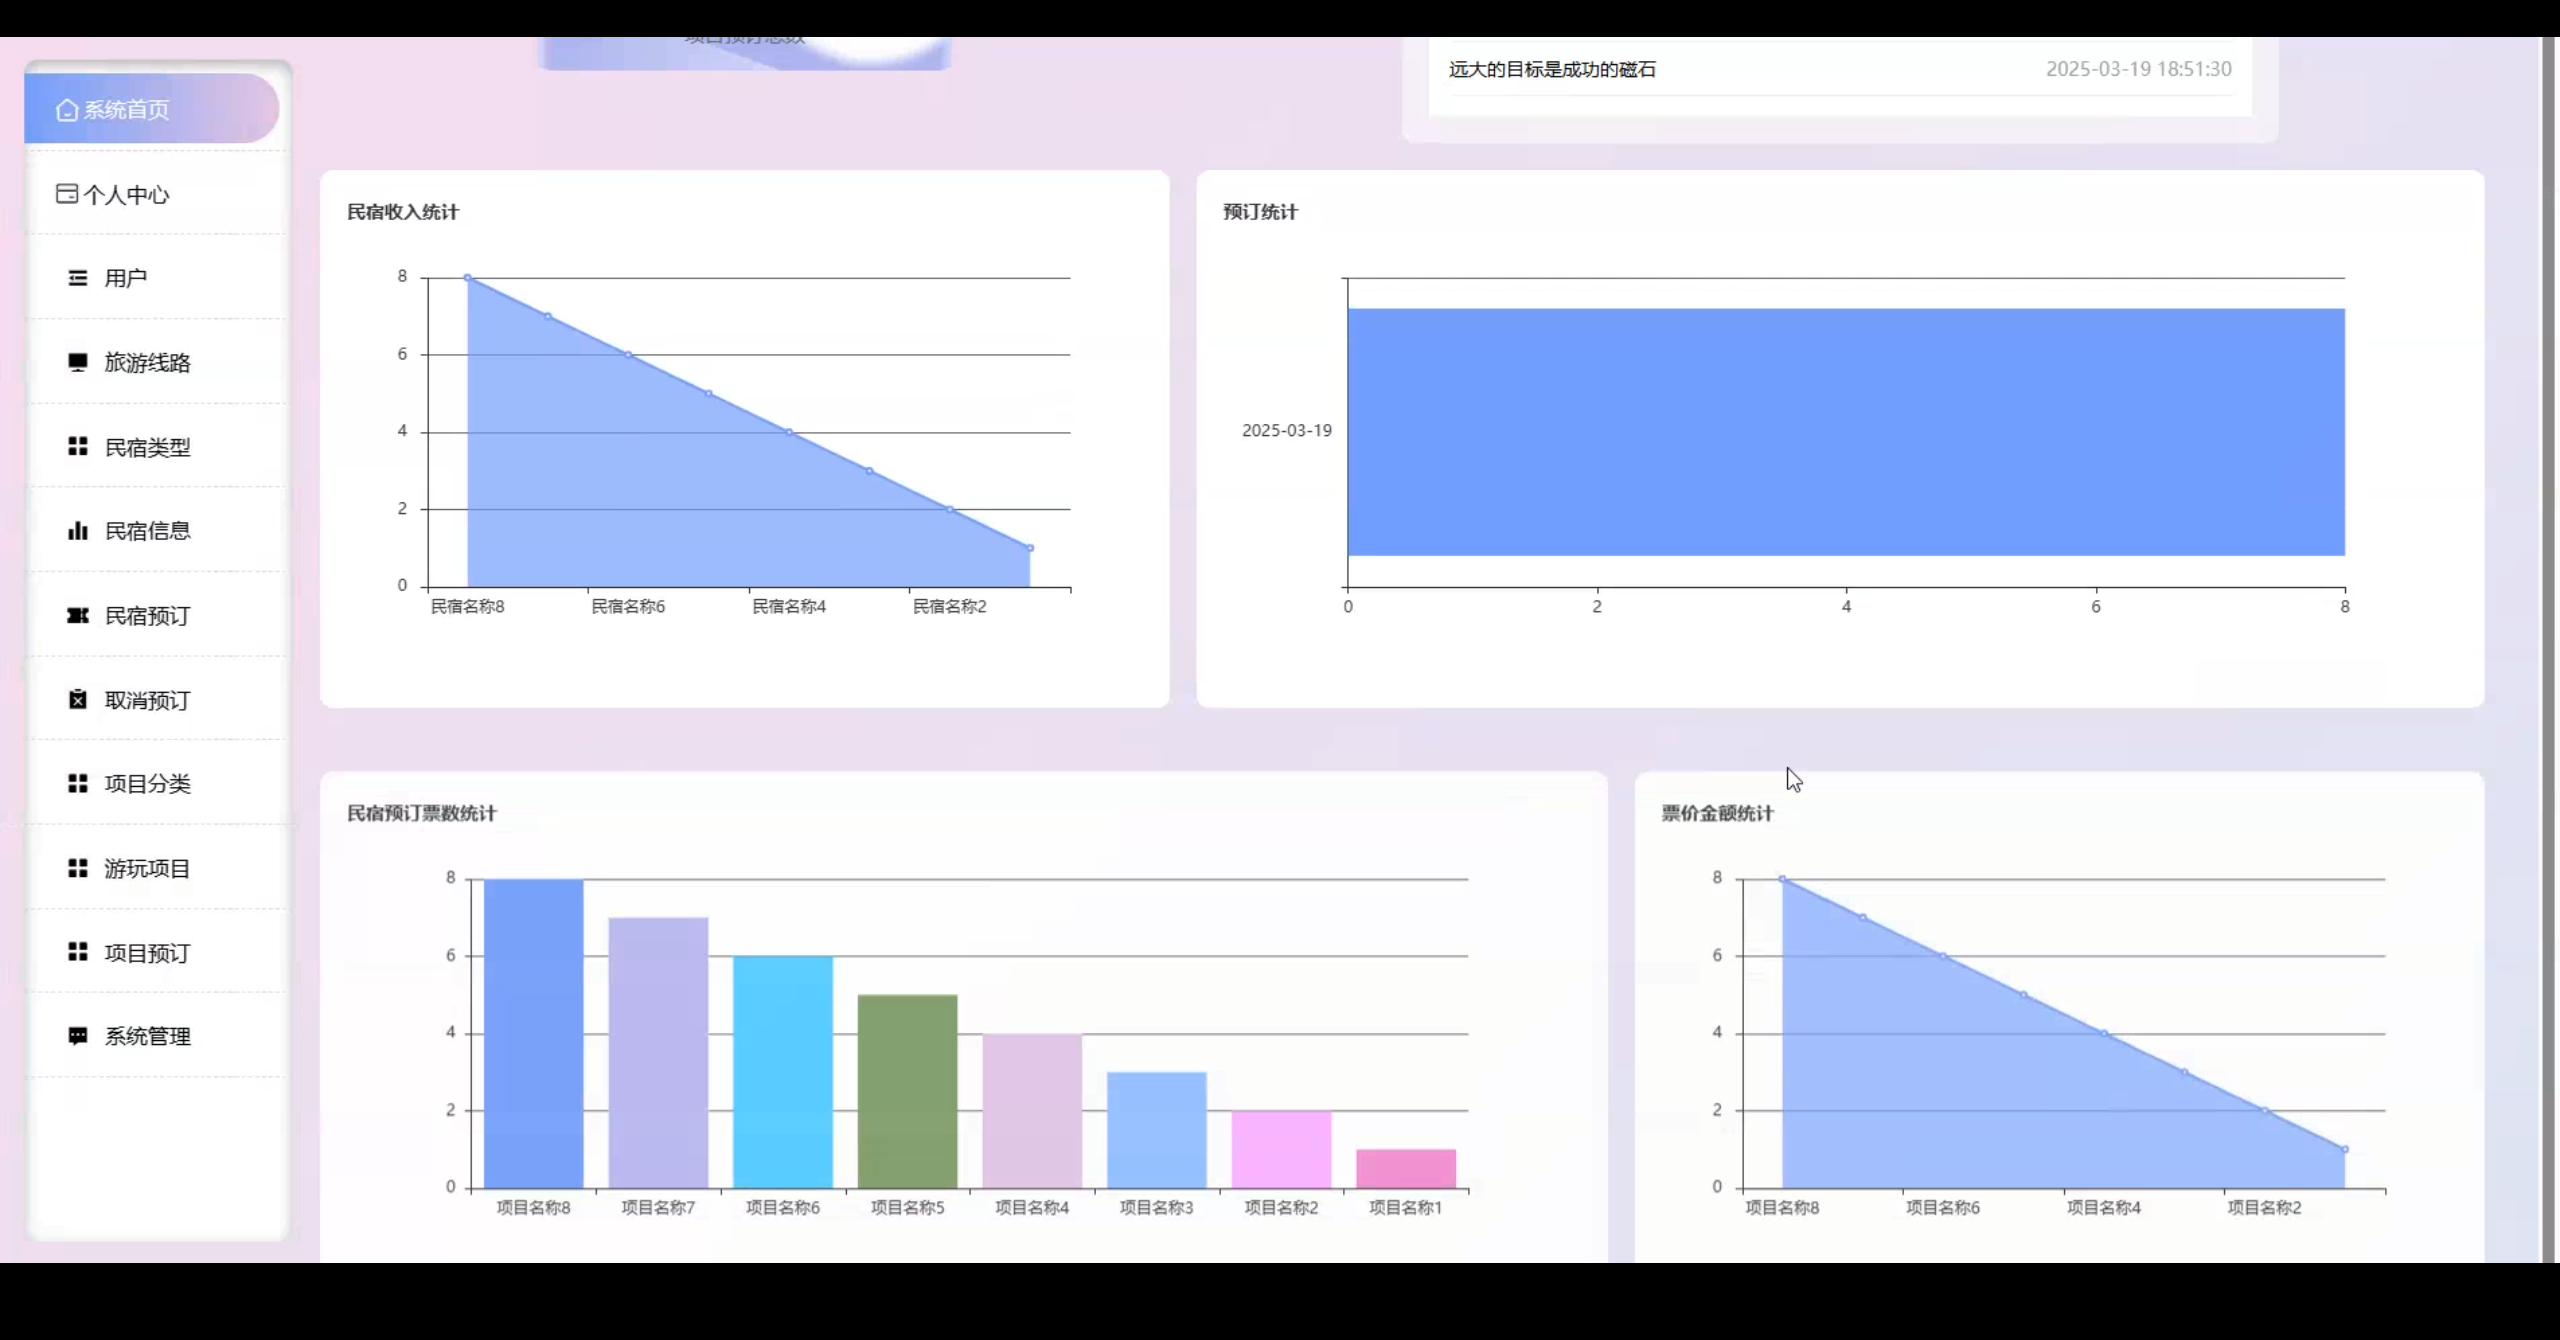
Task: Click the grid icon next to 民宿类型
Action: tap(78, 447)
